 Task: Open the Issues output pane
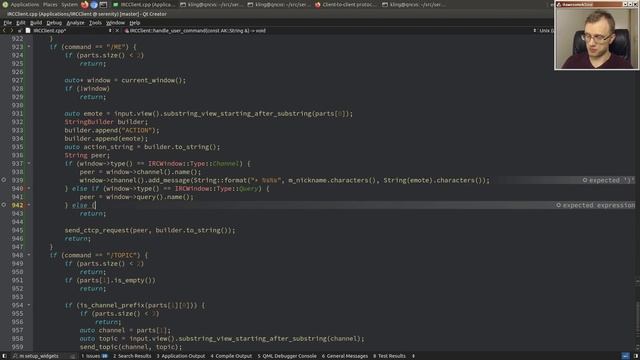tap(94, 356)
